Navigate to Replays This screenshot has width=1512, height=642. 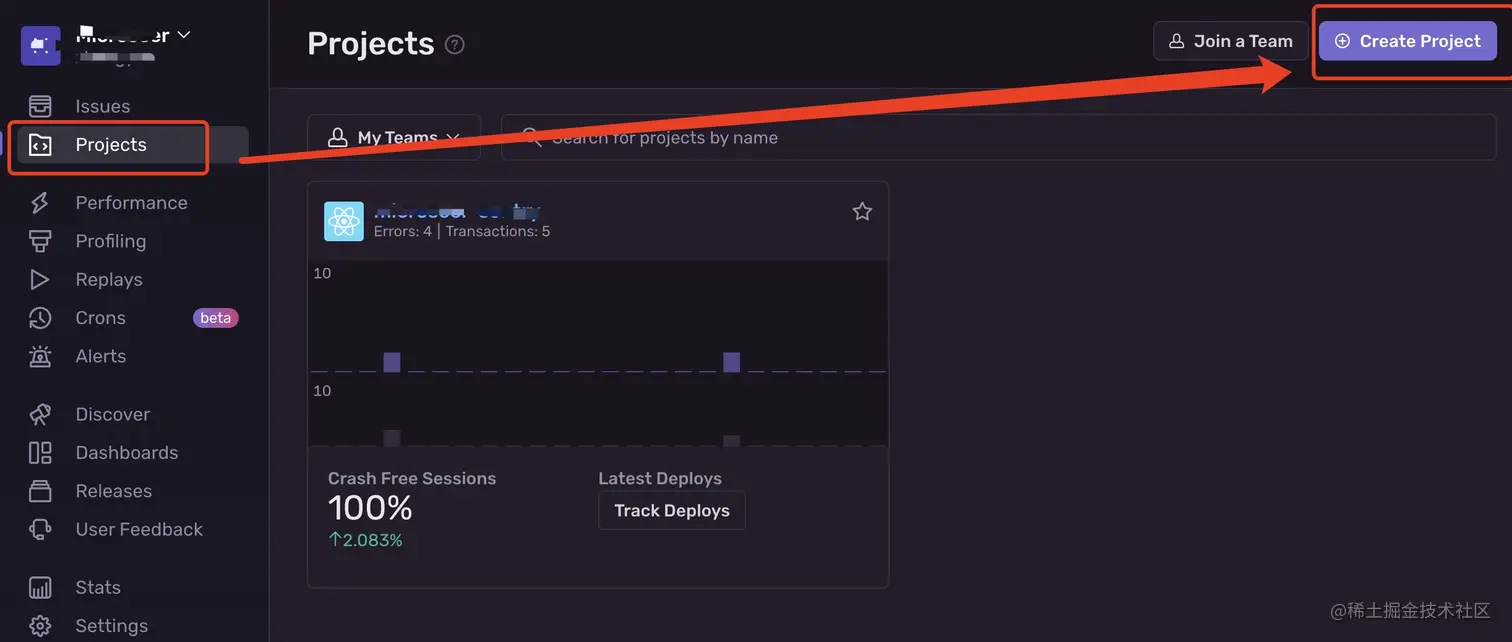[x=109, y=280]
